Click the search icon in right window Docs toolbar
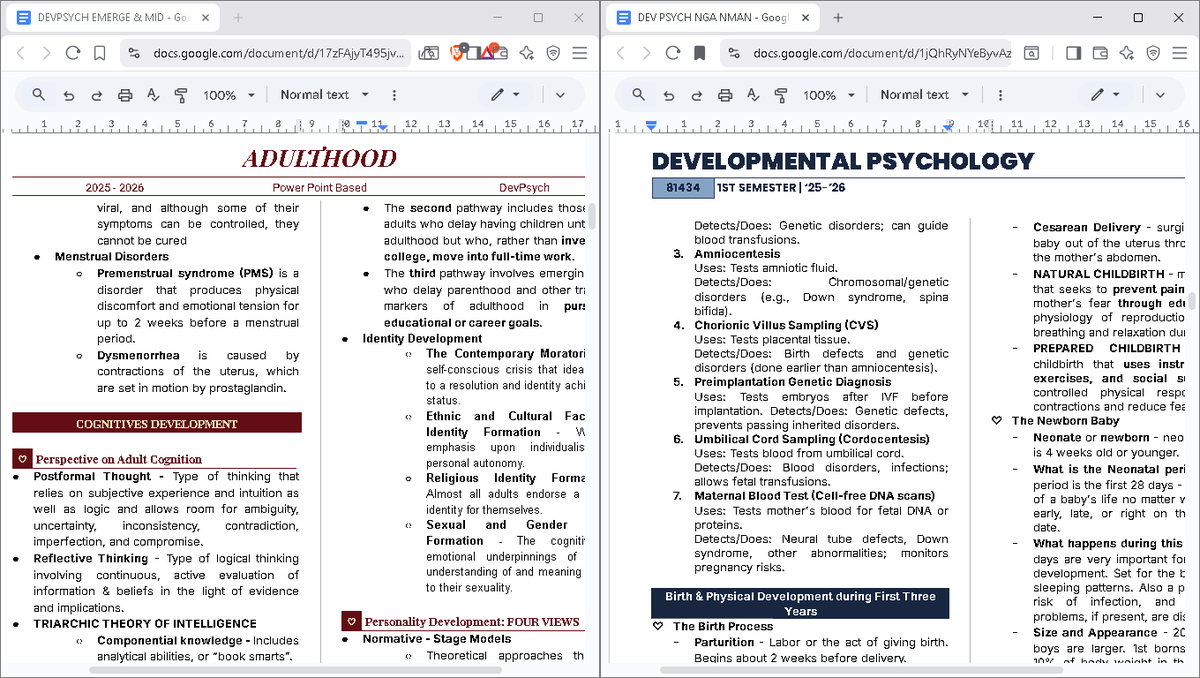Viewport: 1200px width, 678px height. [638, 95]
